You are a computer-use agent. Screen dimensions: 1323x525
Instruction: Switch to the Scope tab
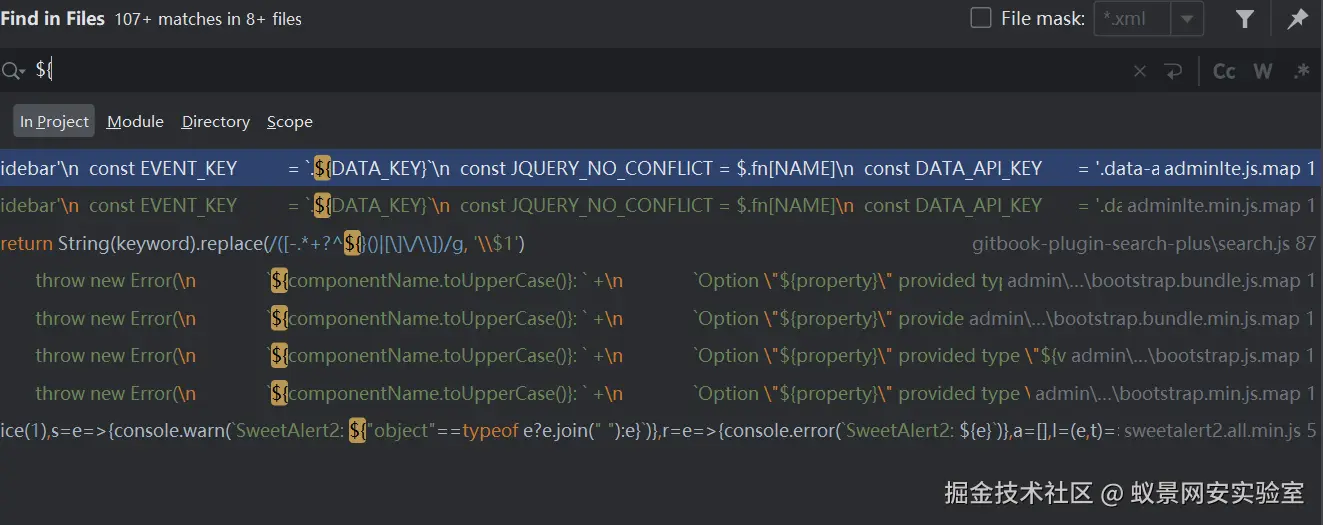[x=290, y=121]
